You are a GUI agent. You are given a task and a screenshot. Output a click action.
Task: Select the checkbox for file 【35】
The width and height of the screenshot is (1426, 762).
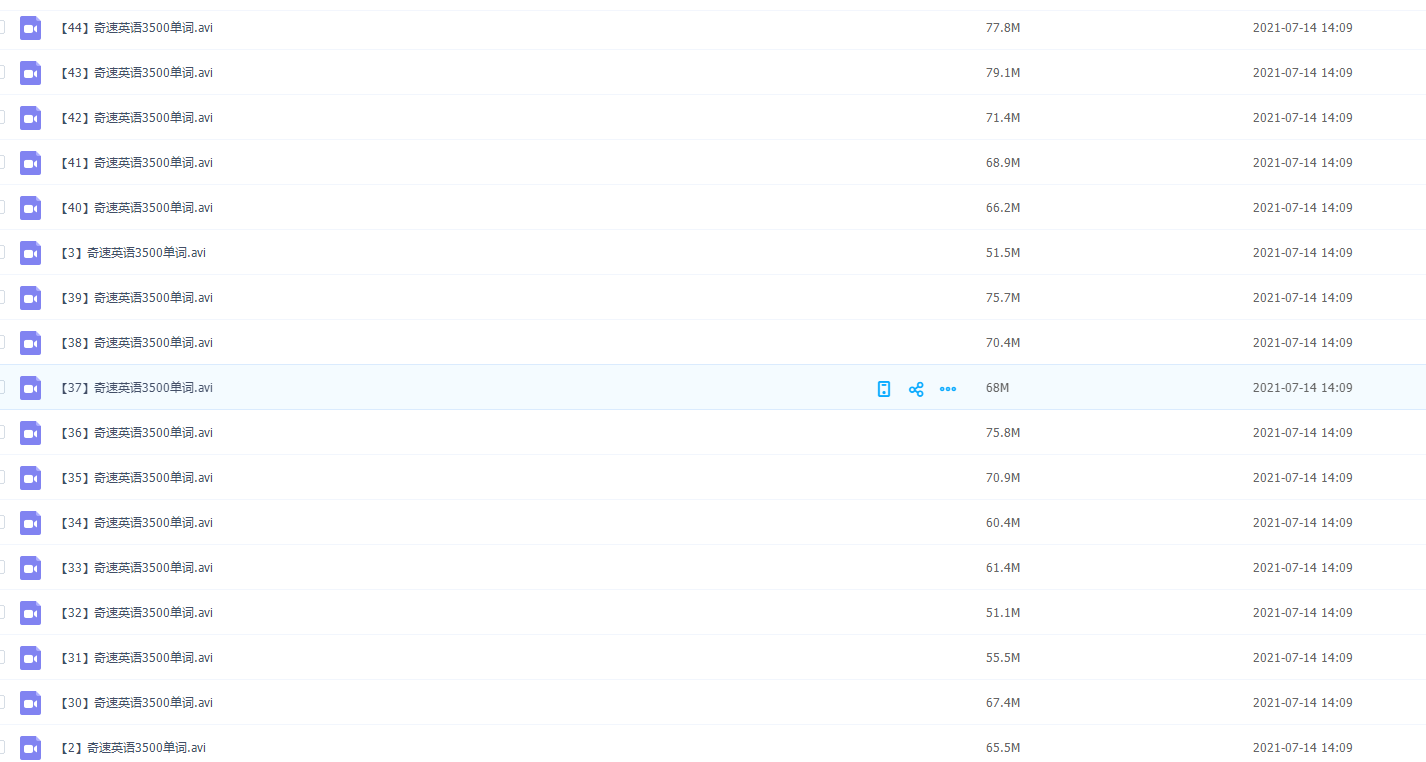1,478
